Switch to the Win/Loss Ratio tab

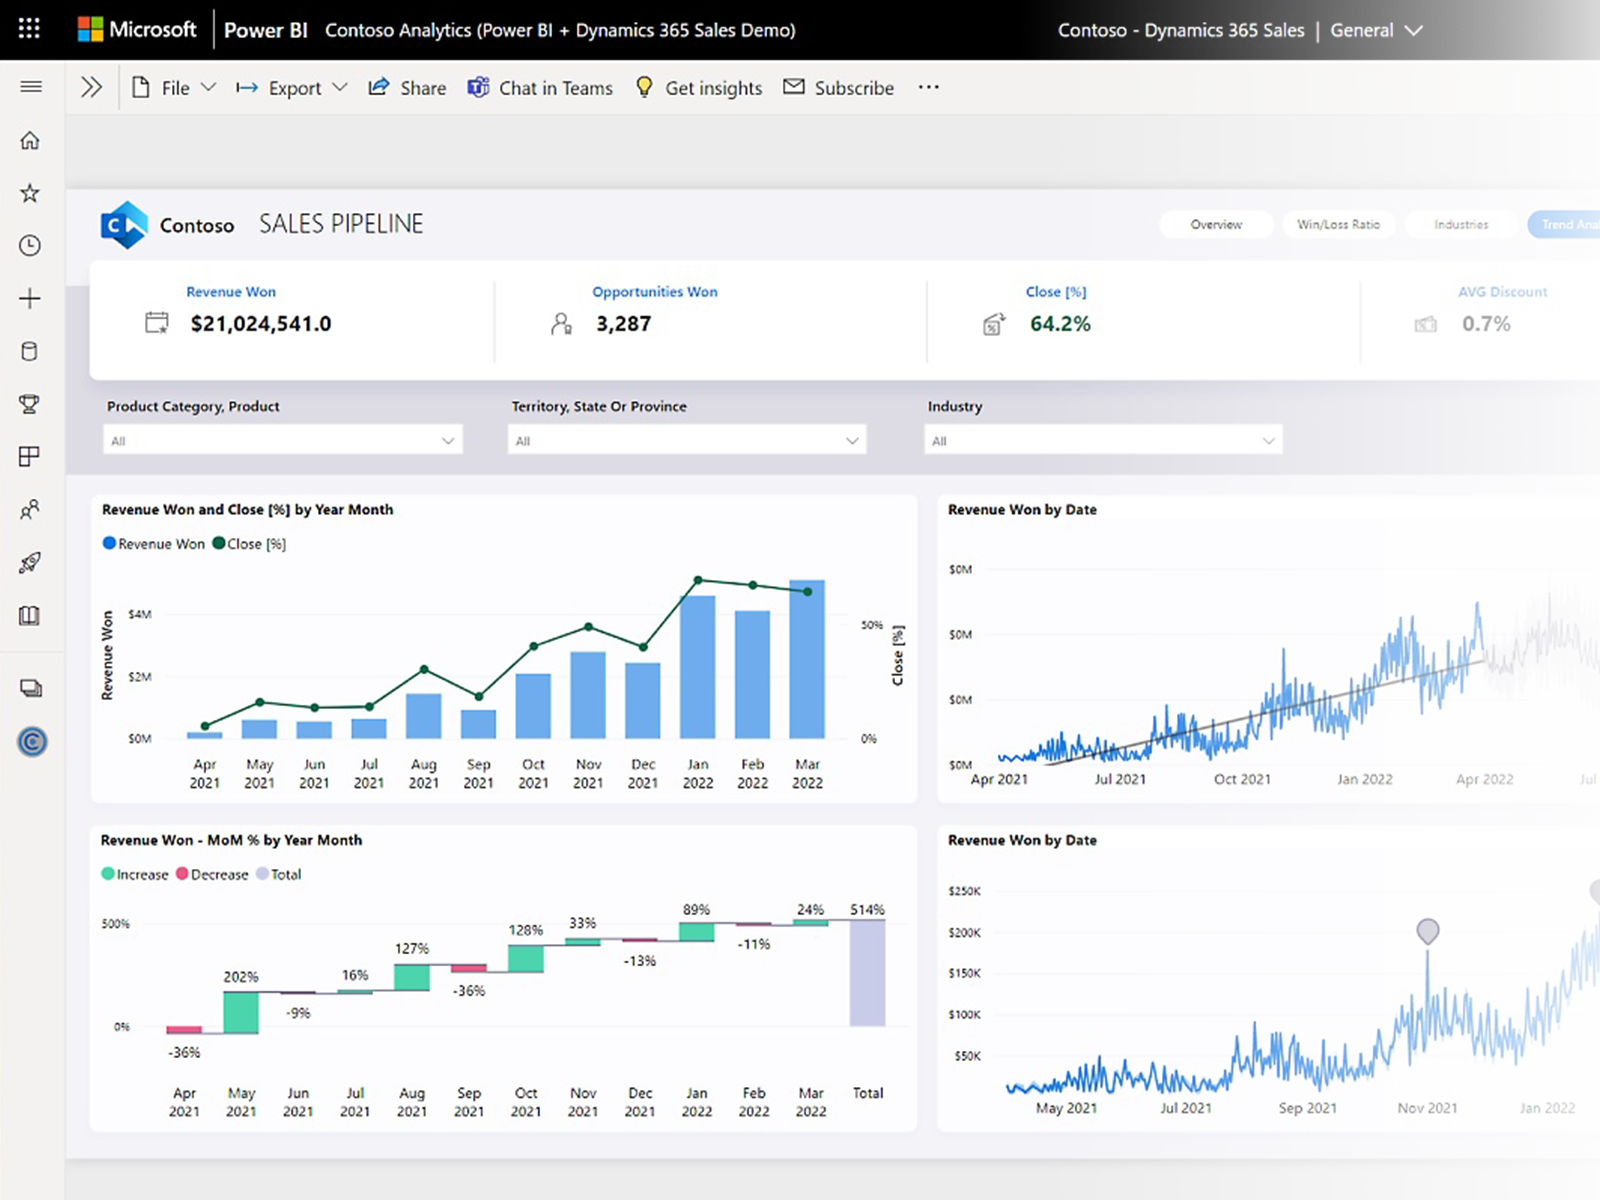click(1338, 224)
